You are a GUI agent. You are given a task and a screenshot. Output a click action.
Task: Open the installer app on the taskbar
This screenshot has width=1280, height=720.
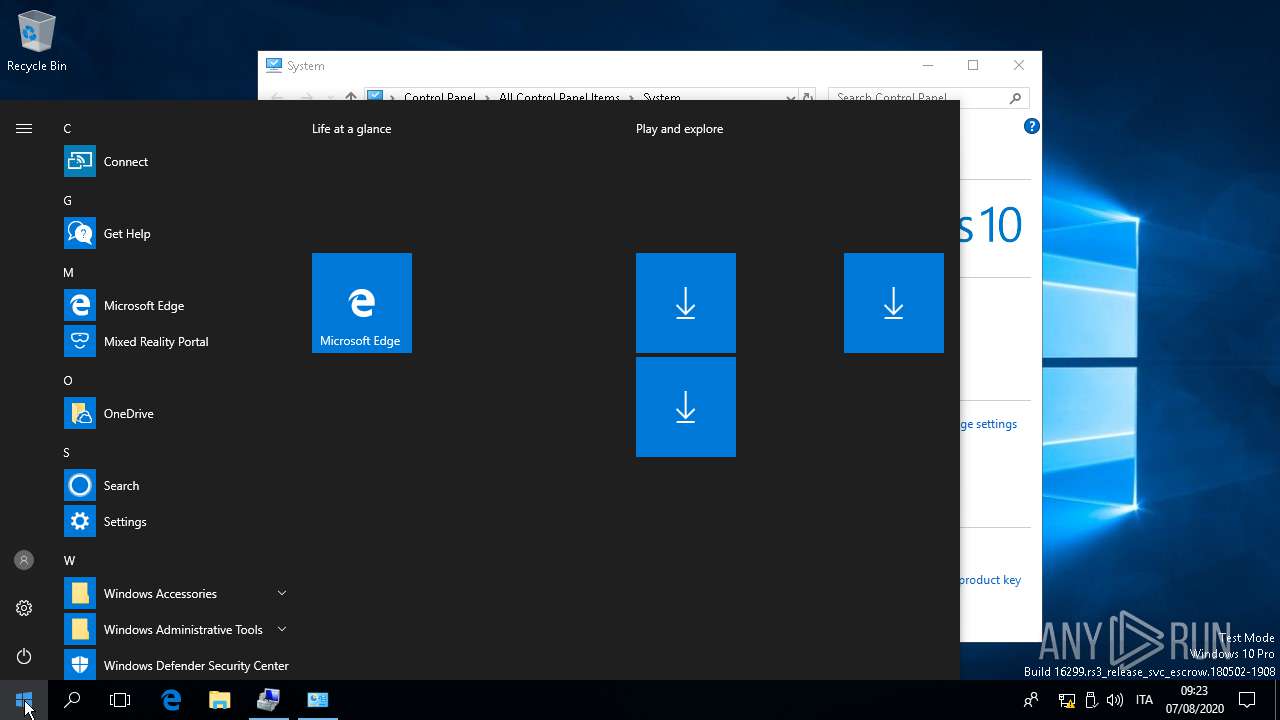click(x=268, y=700)
